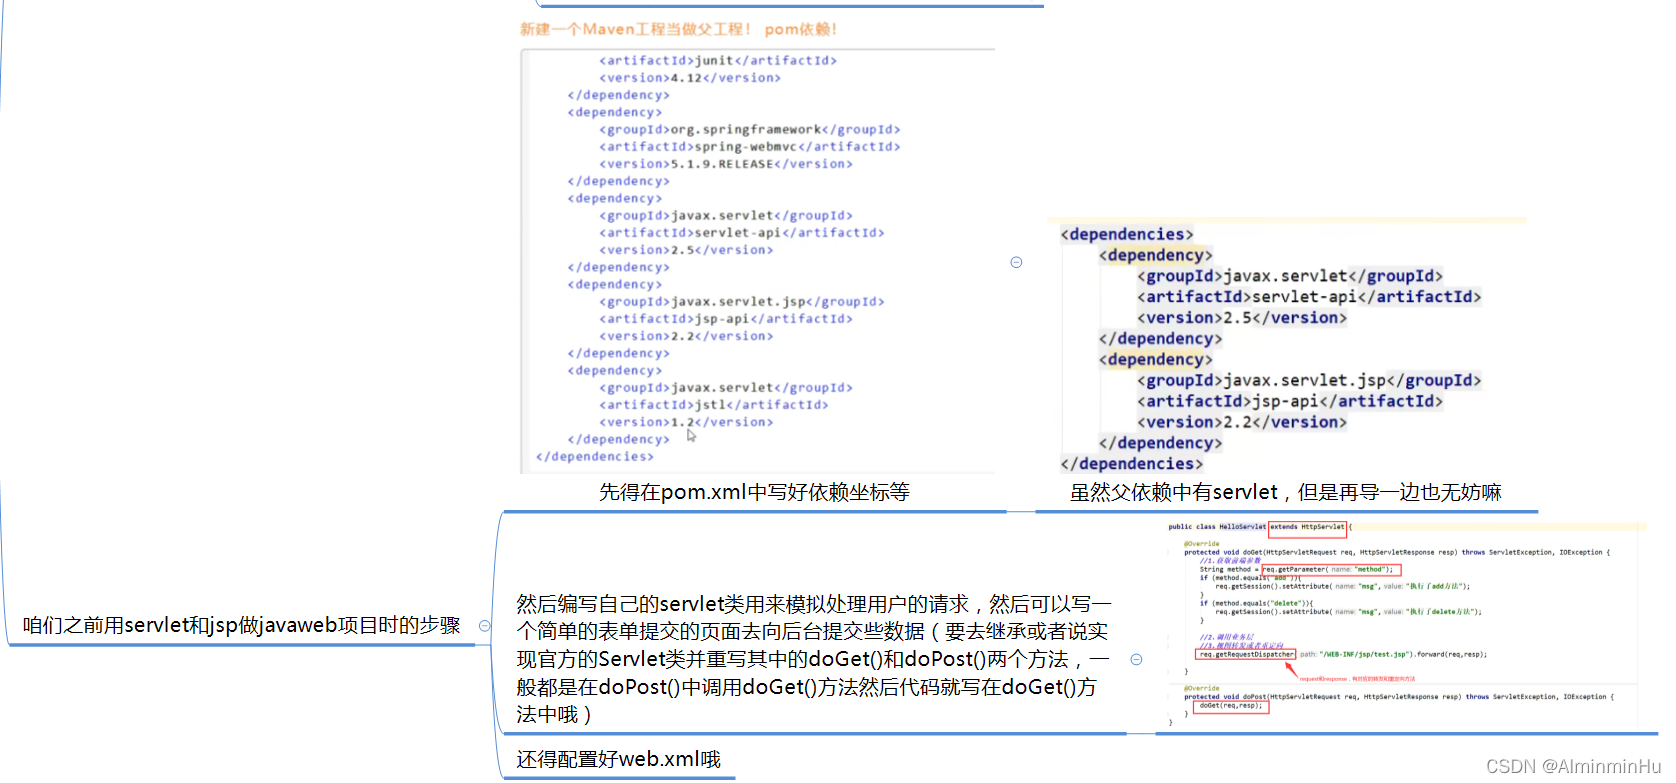Click the version 1.2 line
This screenshot has height=783, width=1676.
pyautogui.click(x=686, y=422)
